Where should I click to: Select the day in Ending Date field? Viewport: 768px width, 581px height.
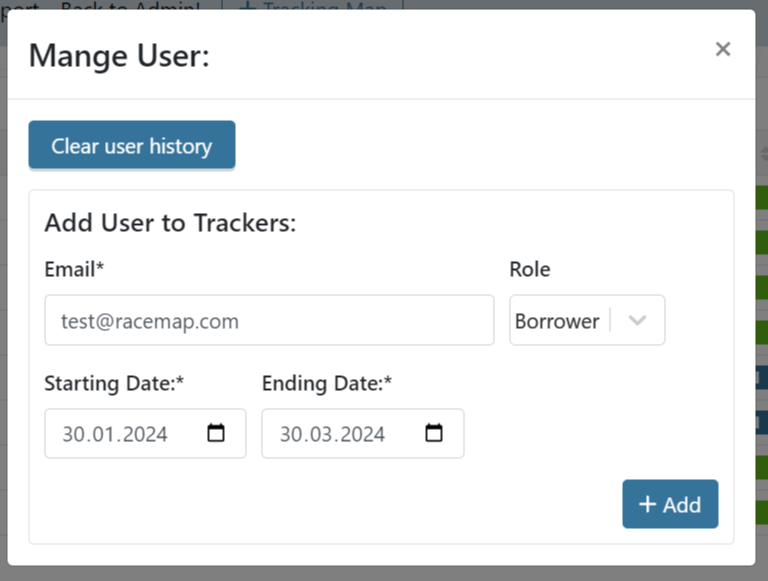tap(290, 434)
